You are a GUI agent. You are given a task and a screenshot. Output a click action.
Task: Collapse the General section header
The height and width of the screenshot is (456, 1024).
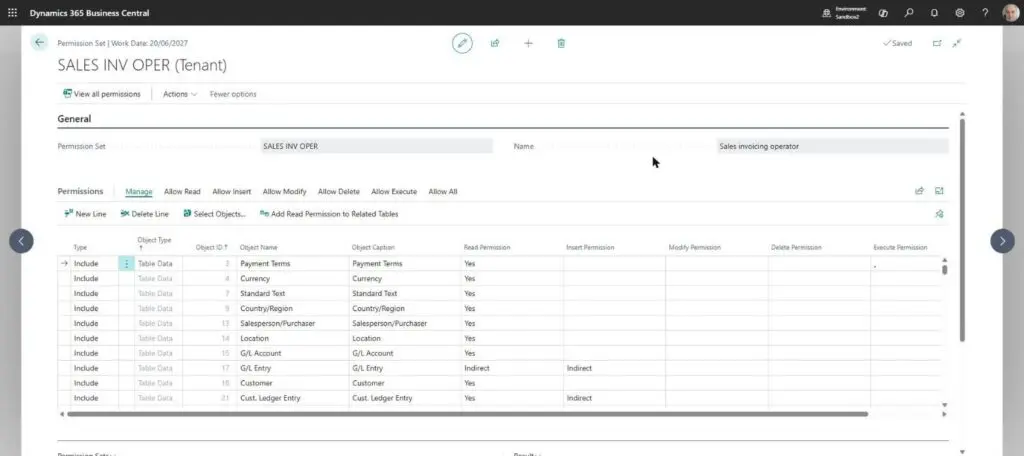click(74, 119)
